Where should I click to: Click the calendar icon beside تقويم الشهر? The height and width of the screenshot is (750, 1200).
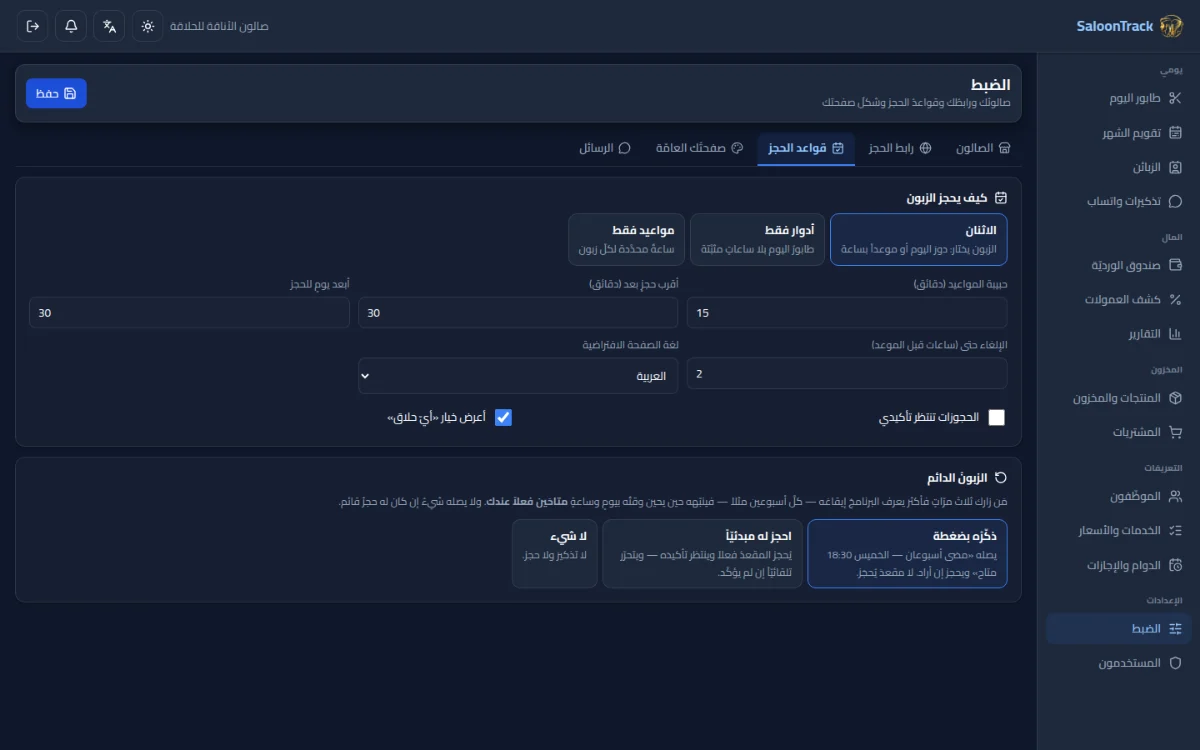click(x=1175, y=133)
